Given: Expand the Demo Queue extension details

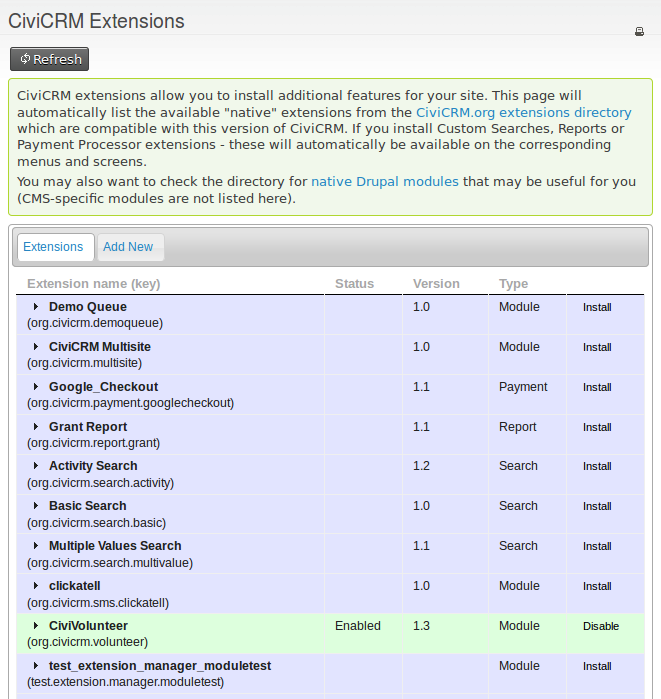Looking at the screenshot, I should coord(36,307).
